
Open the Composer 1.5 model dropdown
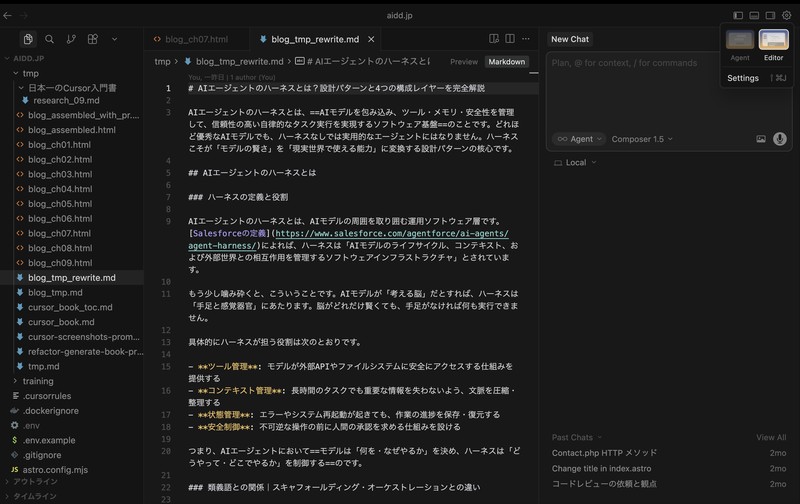[x=642, y=139]
